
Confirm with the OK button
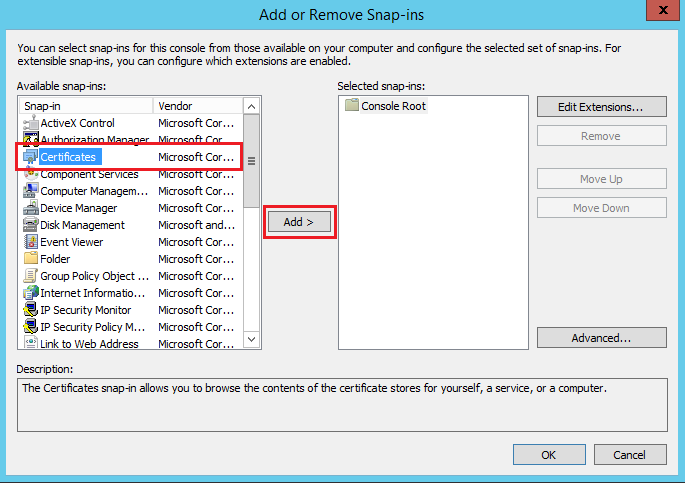548,455
